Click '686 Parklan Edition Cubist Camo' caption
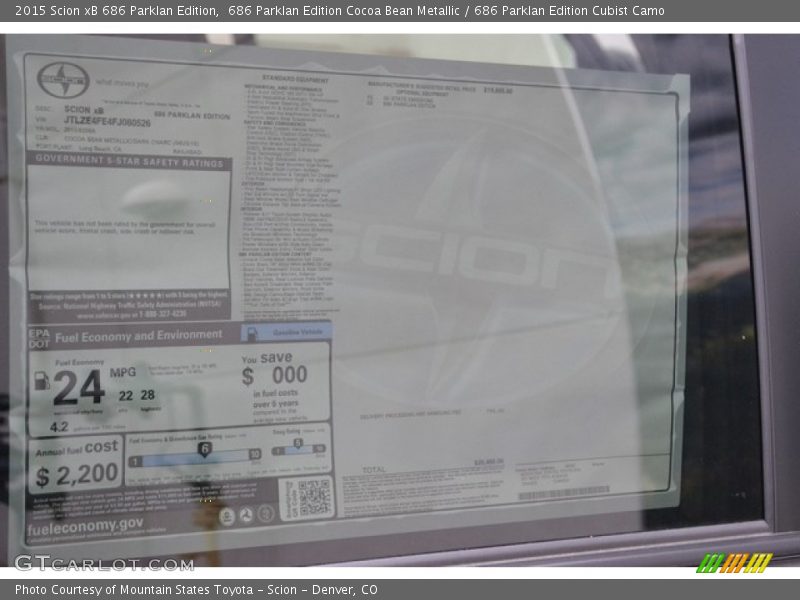800x600 pixels. coord(569,11)
